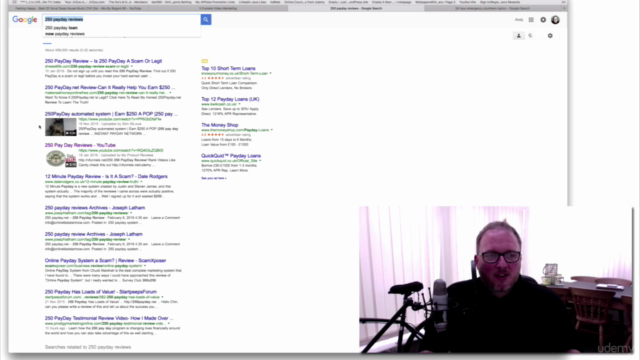Open Google notifications bell icon

[x=543, y=20]
